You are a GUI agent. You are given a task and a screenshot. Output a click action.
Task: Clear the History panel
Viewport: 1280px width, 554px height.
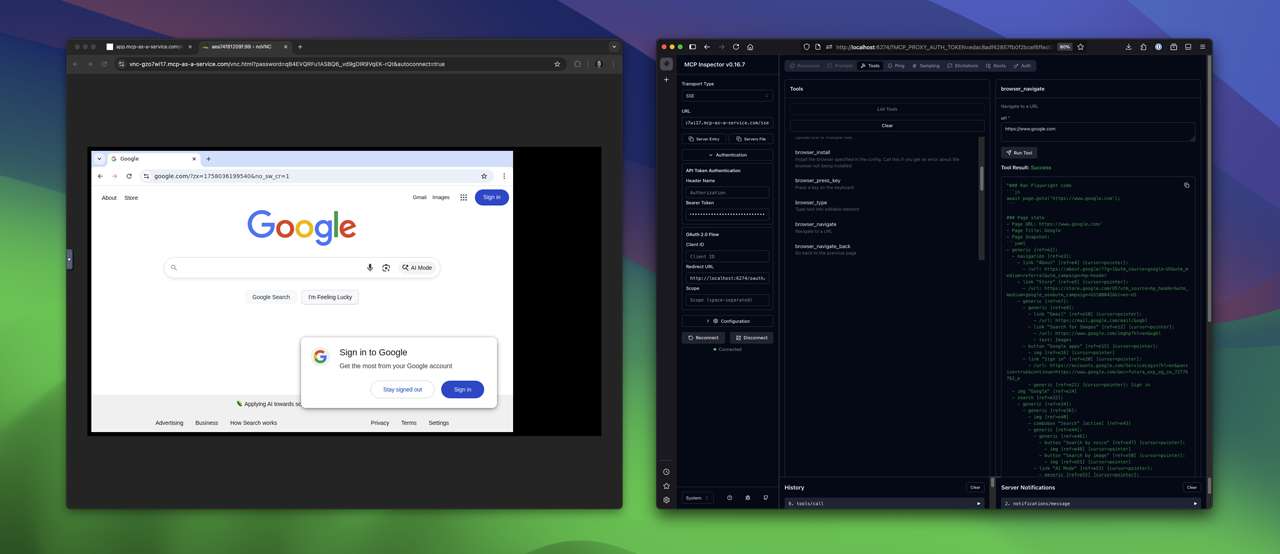pyautogui.click(x=975, y=488)
